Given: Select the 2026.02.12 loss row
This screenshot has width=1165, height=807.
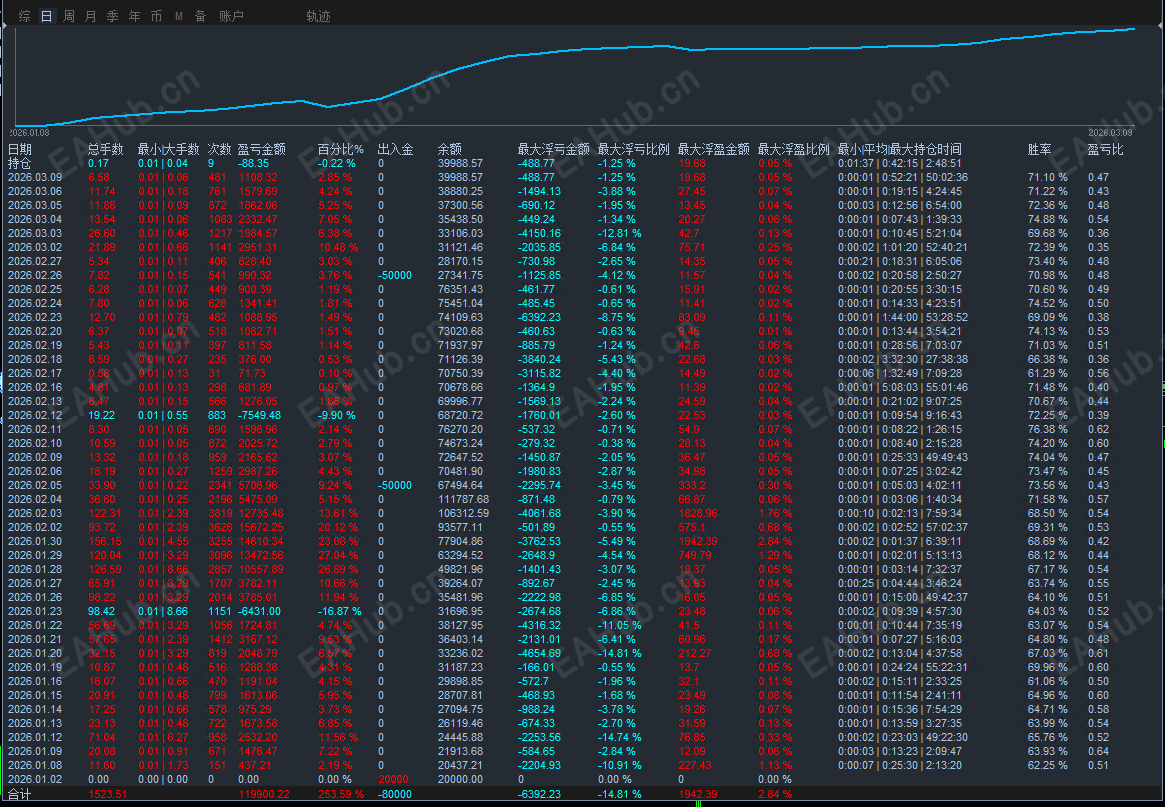Looking at the screenshot, I should pos(582,415).
